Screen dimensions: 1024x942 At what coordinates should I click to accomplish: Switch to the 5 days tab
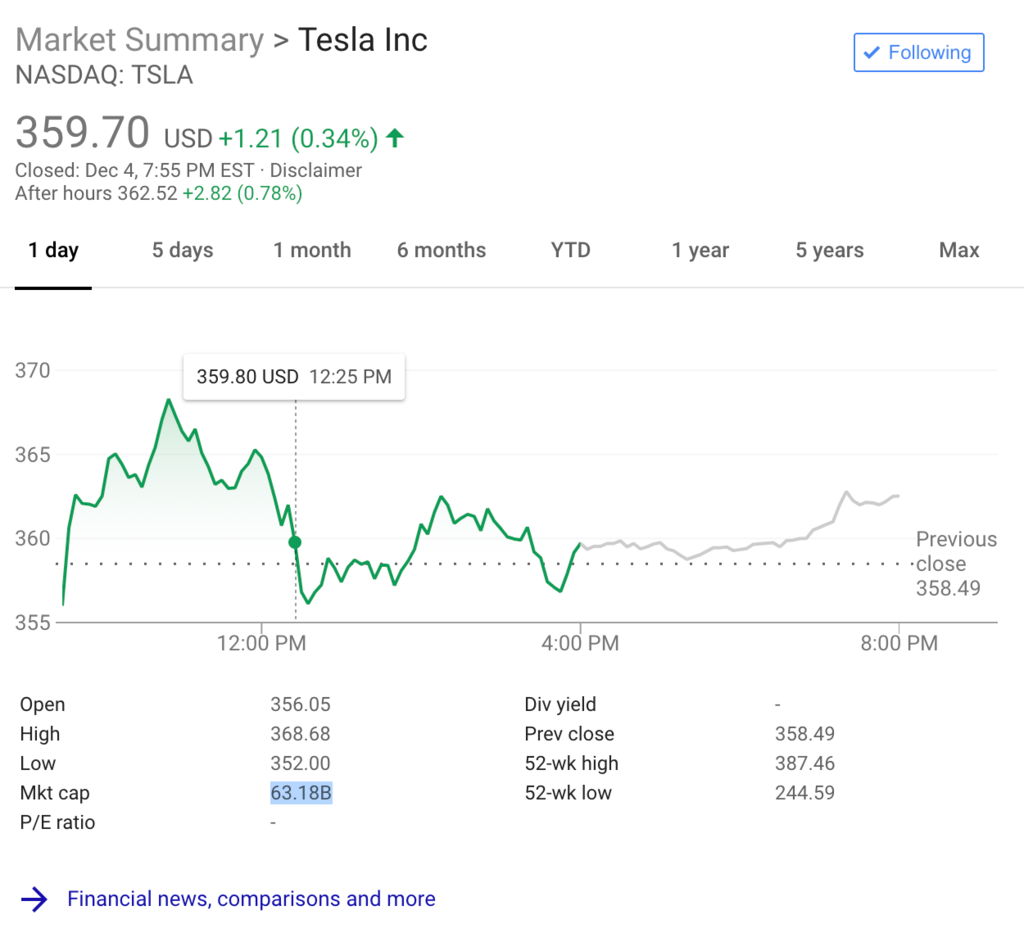(182, 250)
